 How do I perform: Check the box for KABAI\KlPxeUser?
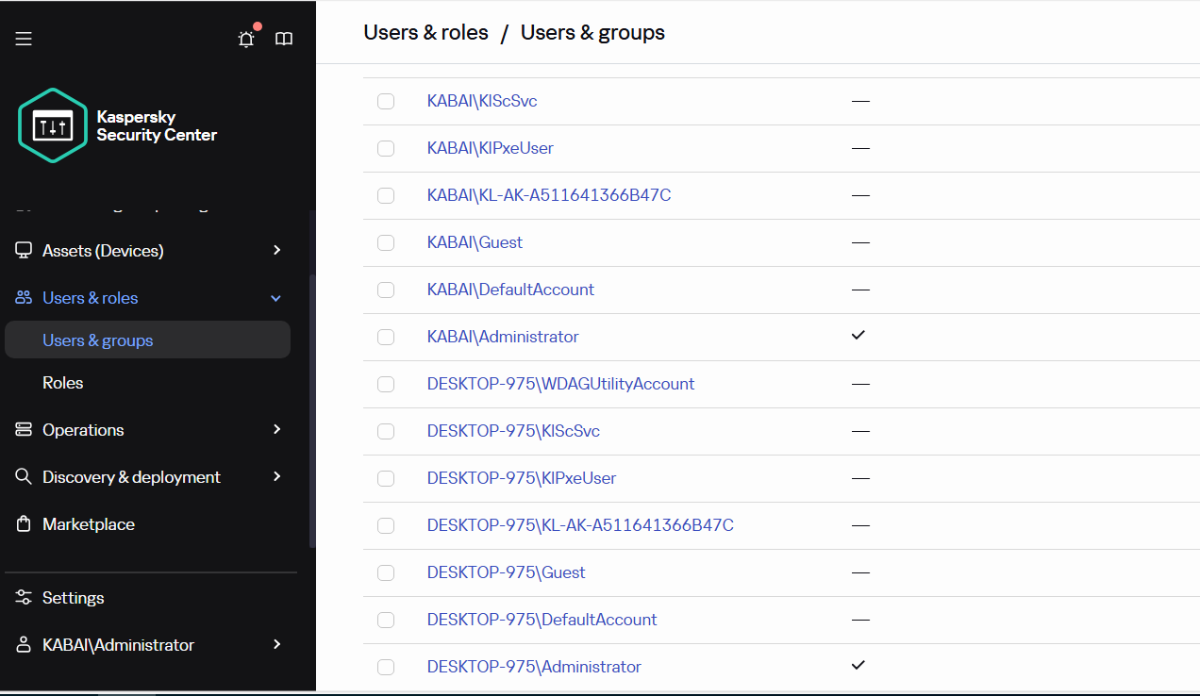click(386, 148)
